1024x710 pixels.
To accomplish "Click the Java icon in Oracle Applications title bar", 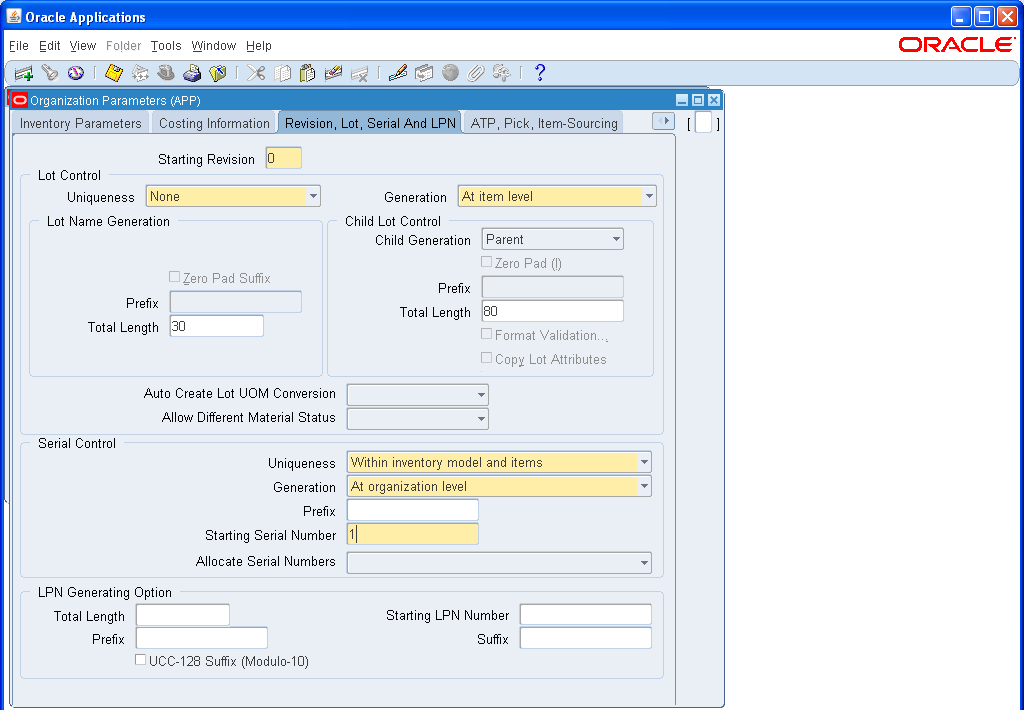I will [14, 16].
